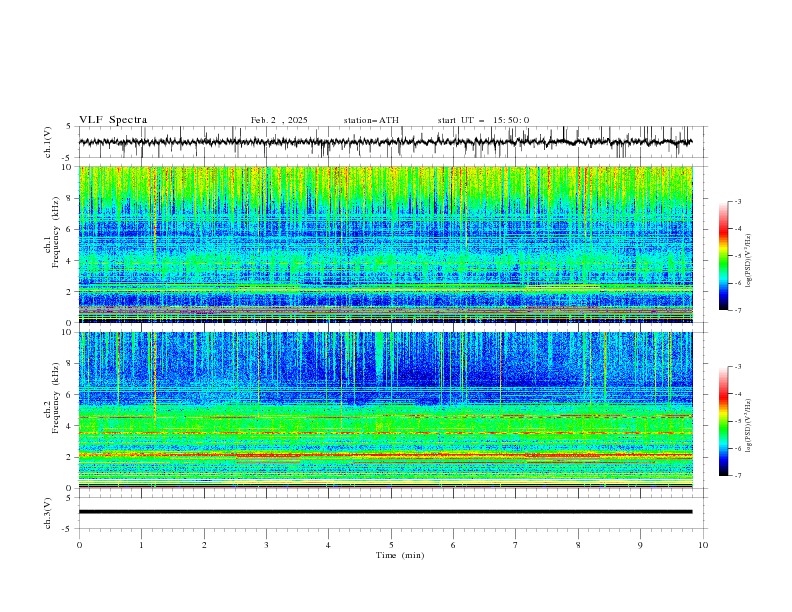Click the "-5" tick of the lower color bar

tap(738, 421)
